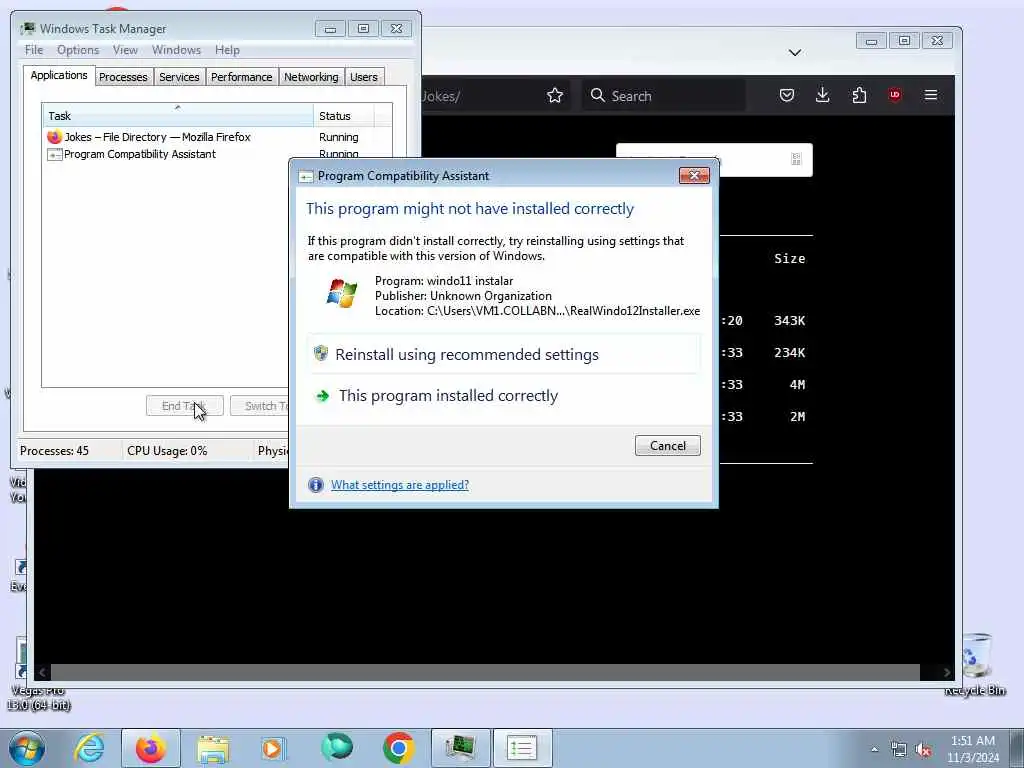The image size is (1024, 768).
Task: Open Task Manager File menu
Action: 34,50
